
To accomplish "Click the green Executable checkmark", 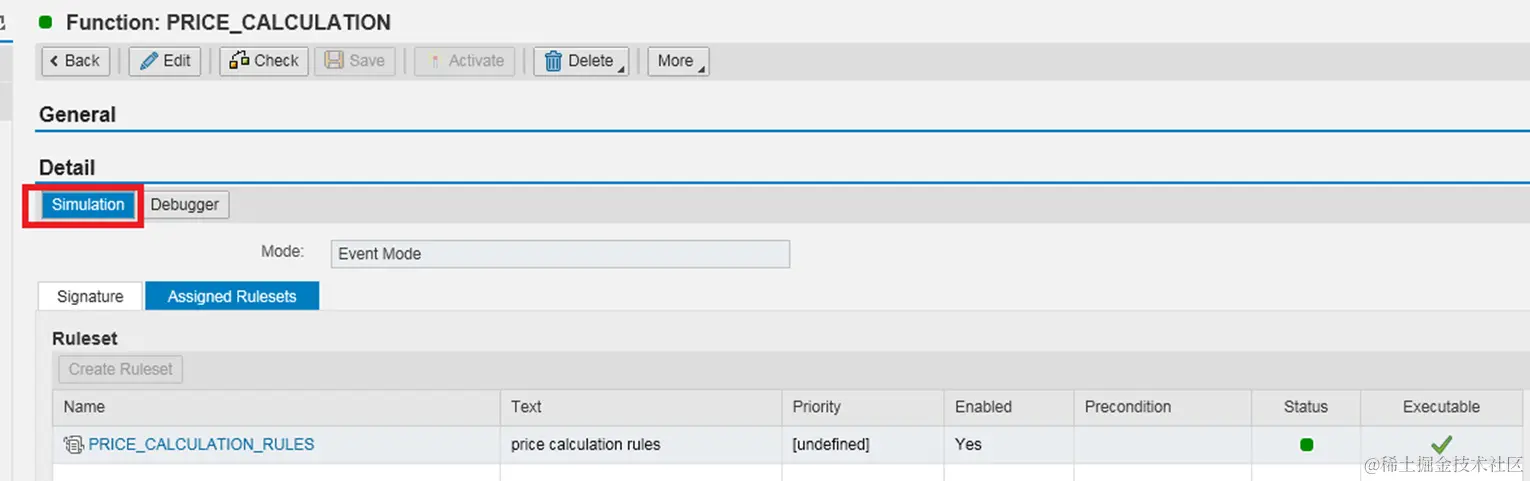I will tap(1441, 444).
